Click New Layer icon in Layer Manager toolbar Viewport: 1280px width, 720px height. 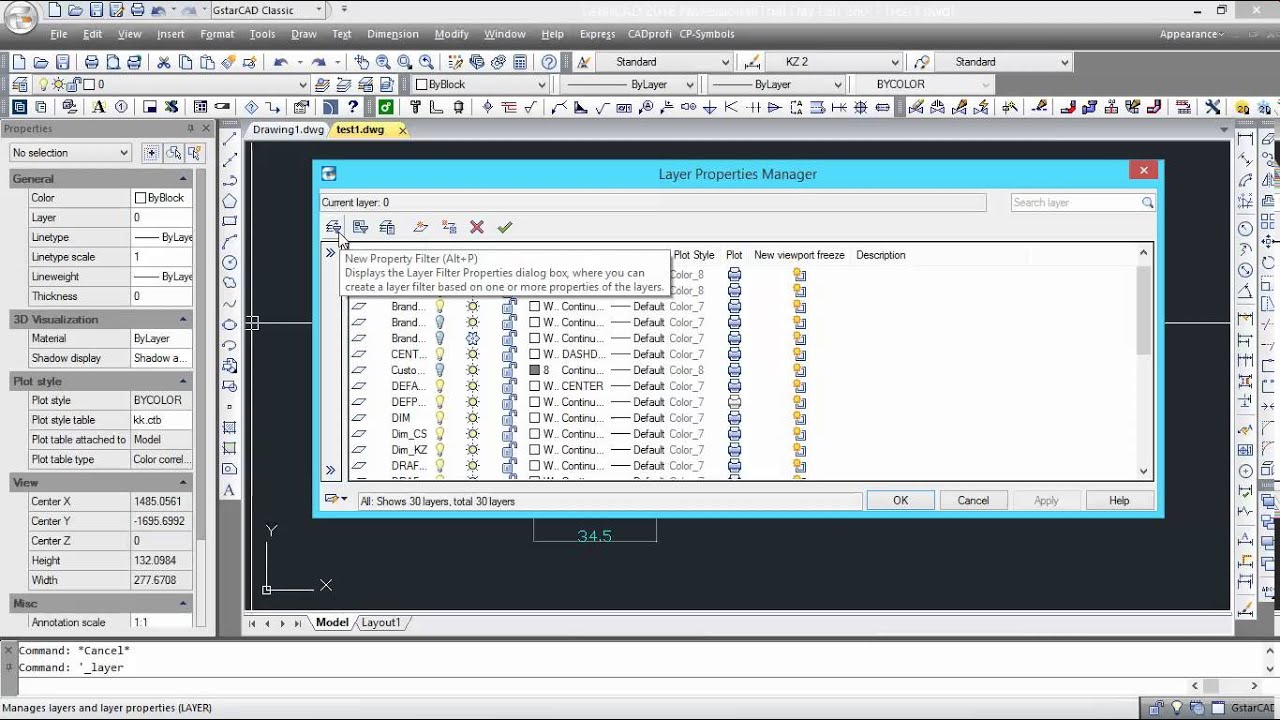[x=421, y=227]
